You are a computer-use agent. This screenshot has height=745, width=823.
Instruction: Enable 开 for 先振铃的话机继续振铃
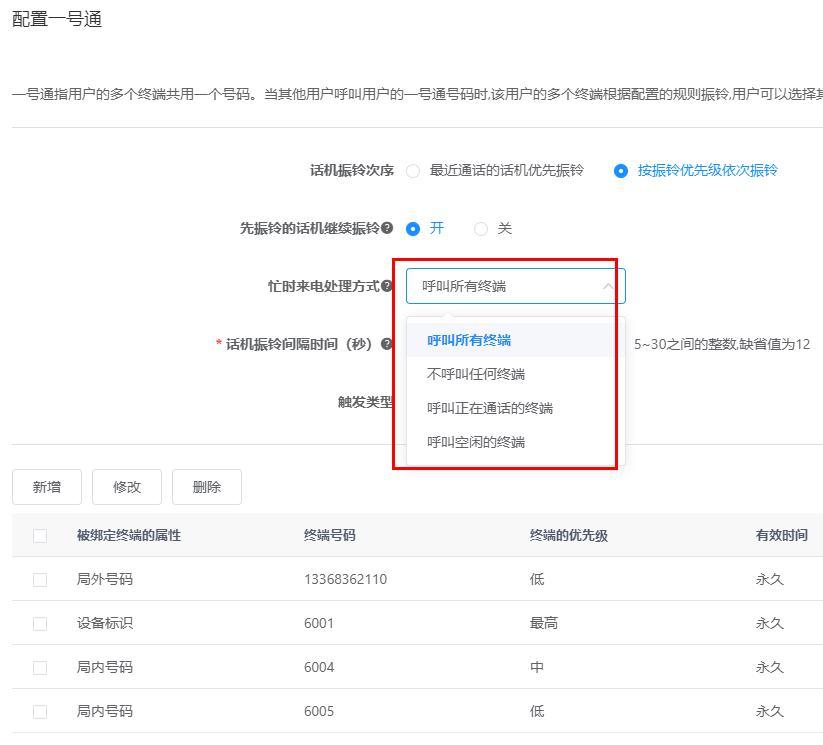pos(411,228)
